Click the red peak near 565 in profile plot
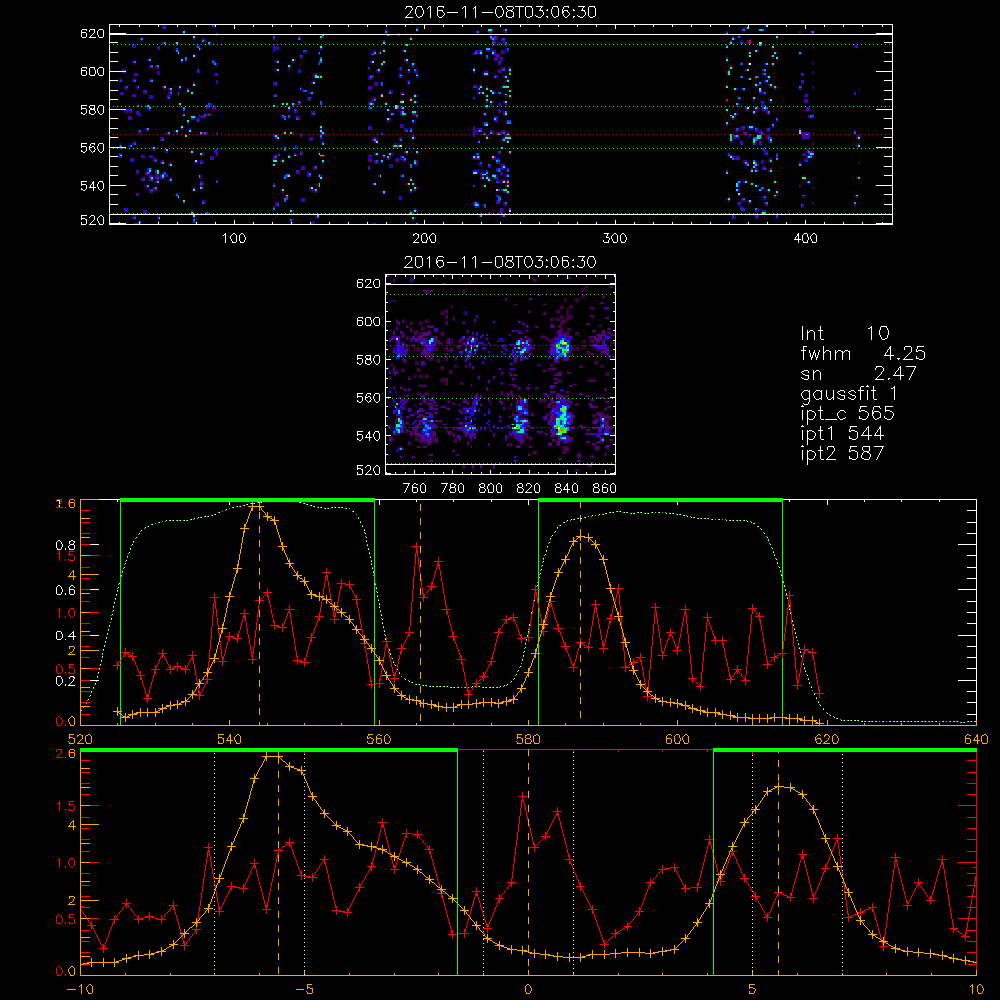The width and height of the screenshot is (1000, 1000). tap(416, 547)
